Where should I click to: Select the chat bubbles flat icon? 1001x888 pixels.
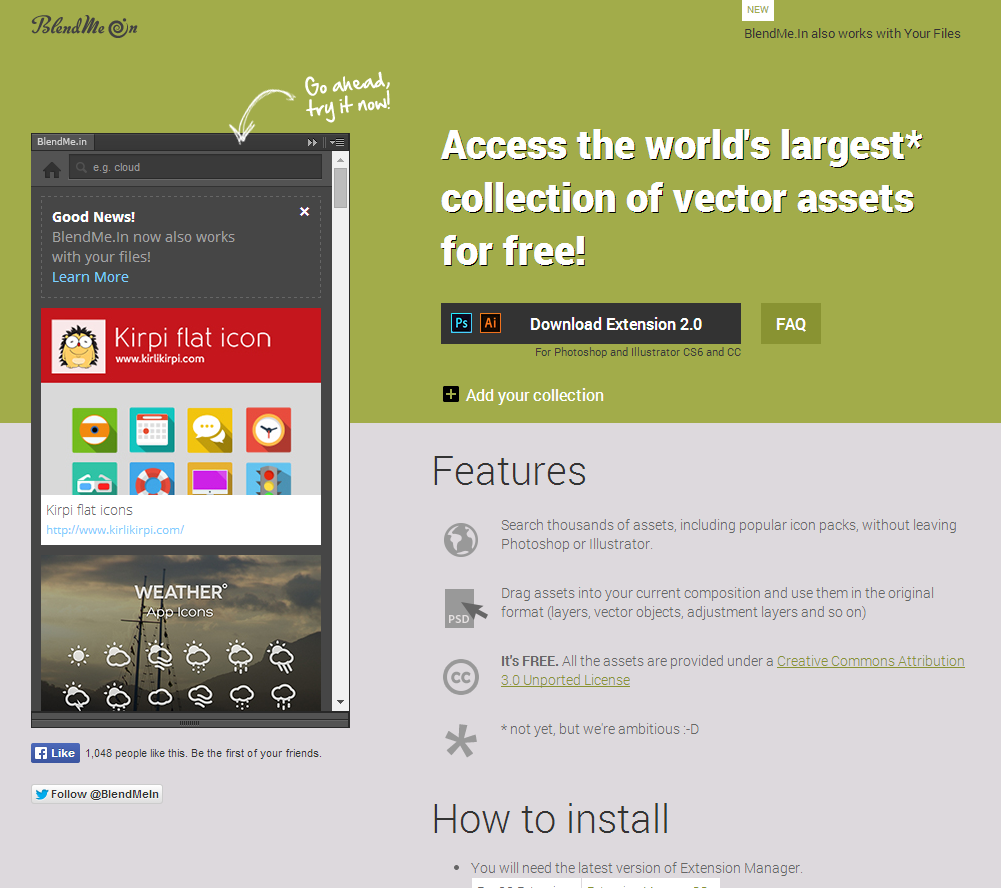210,430
